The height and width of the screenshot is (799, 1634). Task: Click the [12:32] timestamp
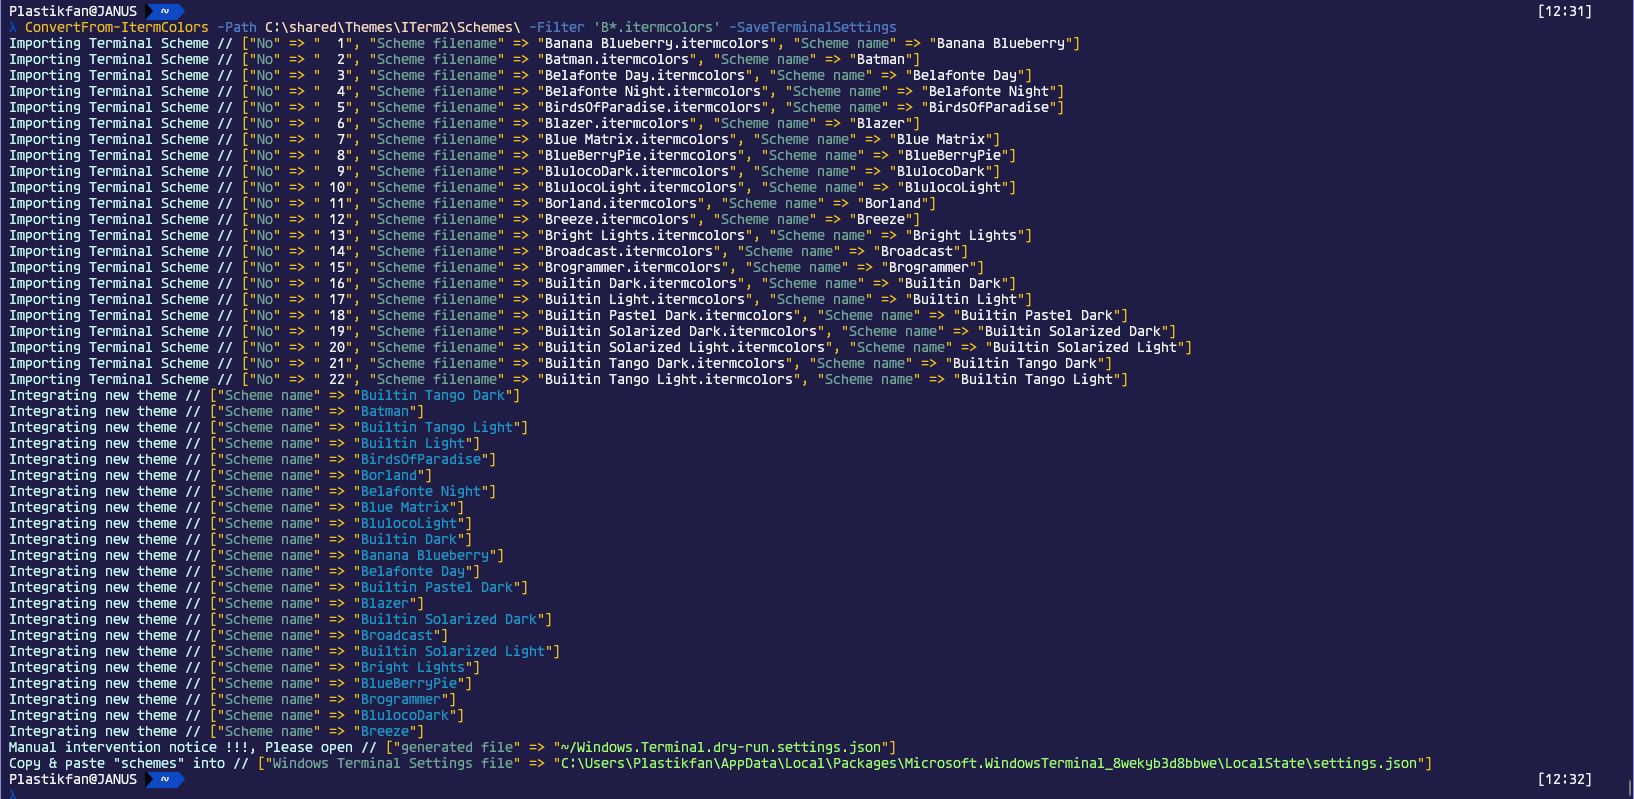1566,779
